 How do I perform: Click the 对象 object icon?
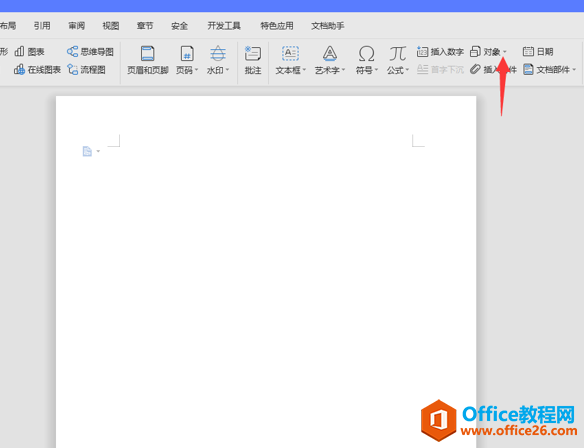point(475,51)
